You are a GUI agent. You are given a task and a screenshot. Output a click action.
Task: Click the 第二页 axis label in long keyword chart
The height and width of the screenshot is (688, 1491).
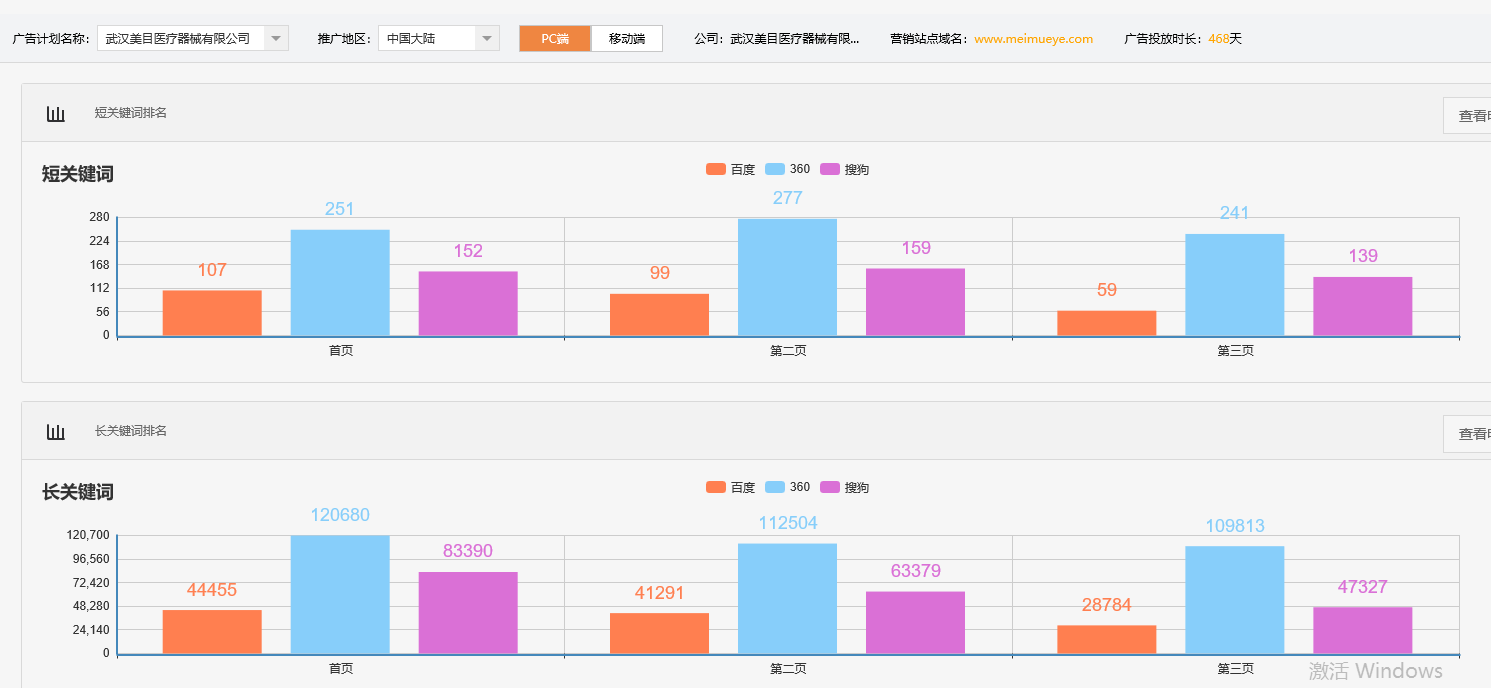787,668
